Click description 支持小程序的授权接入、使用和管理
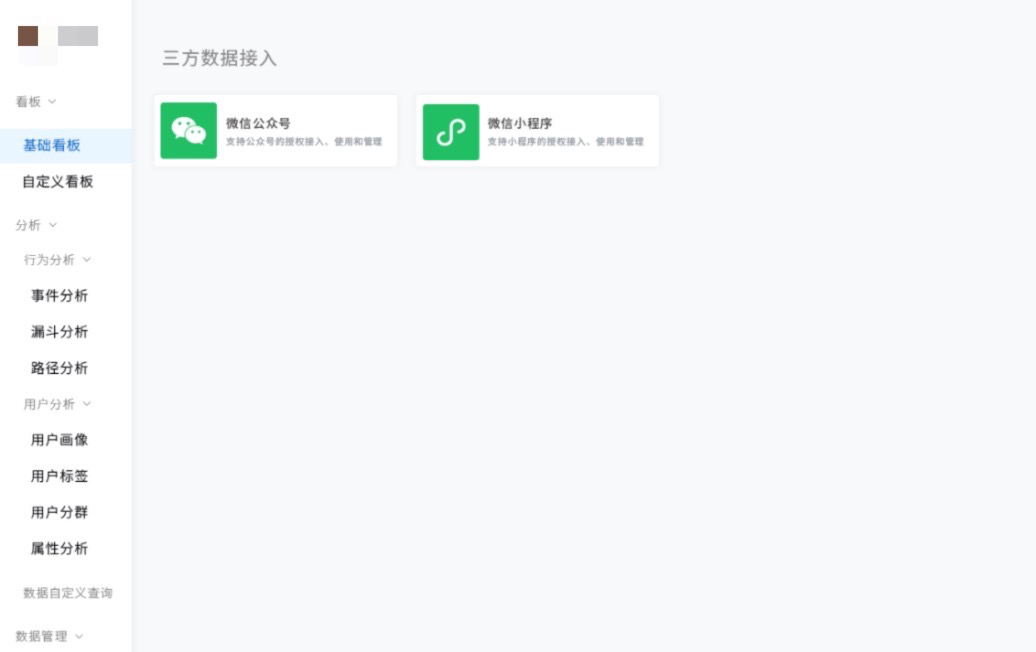Screen dimensions: 1036x652 click(566, 141)
